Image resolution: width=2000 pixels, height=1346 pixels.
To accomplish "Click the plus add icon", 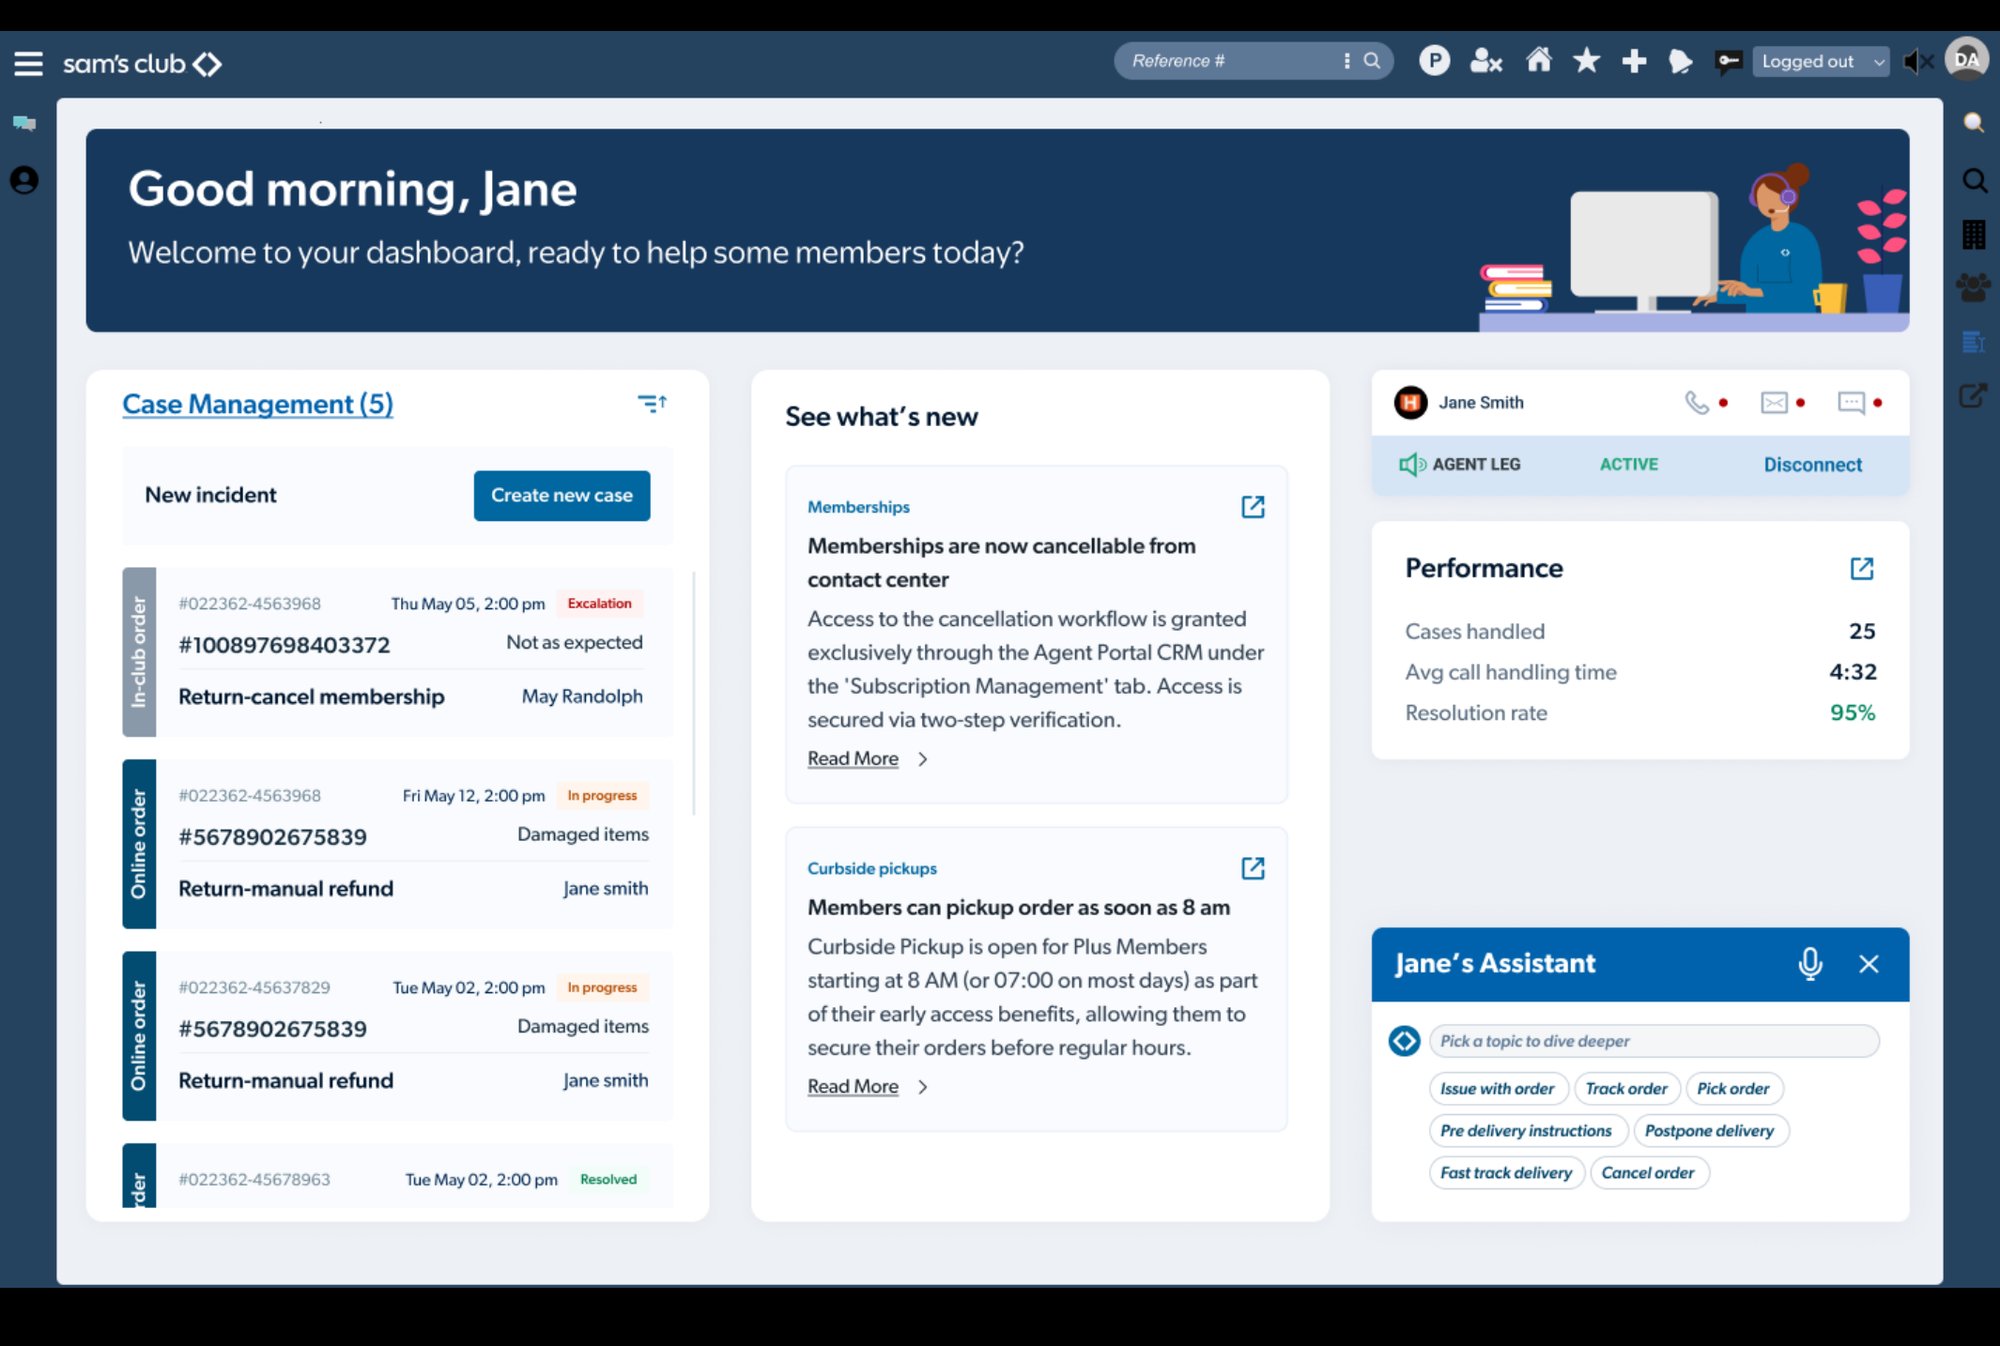I will 1634,61.
